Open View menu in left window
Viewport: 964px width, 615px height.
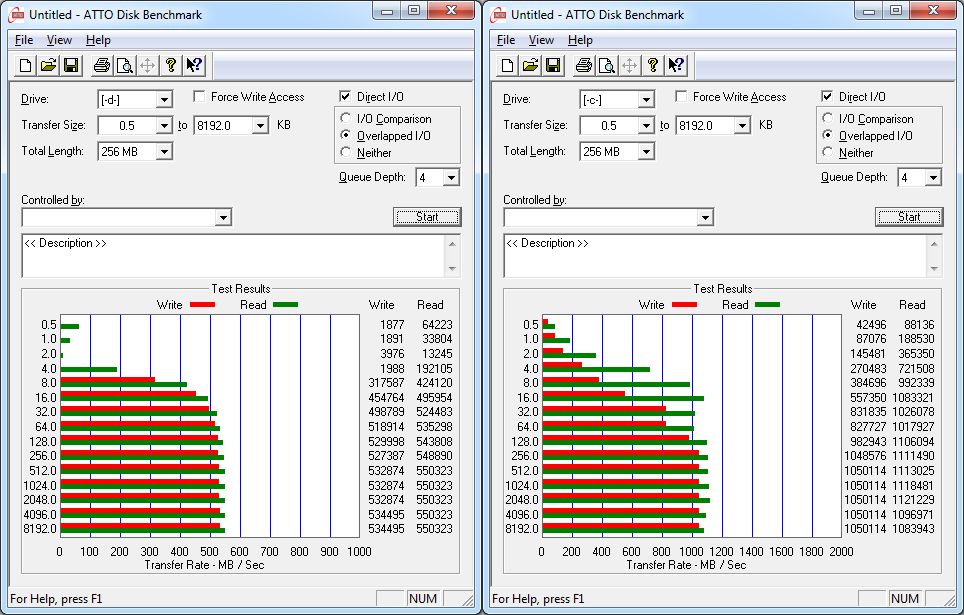pos(59,40)
